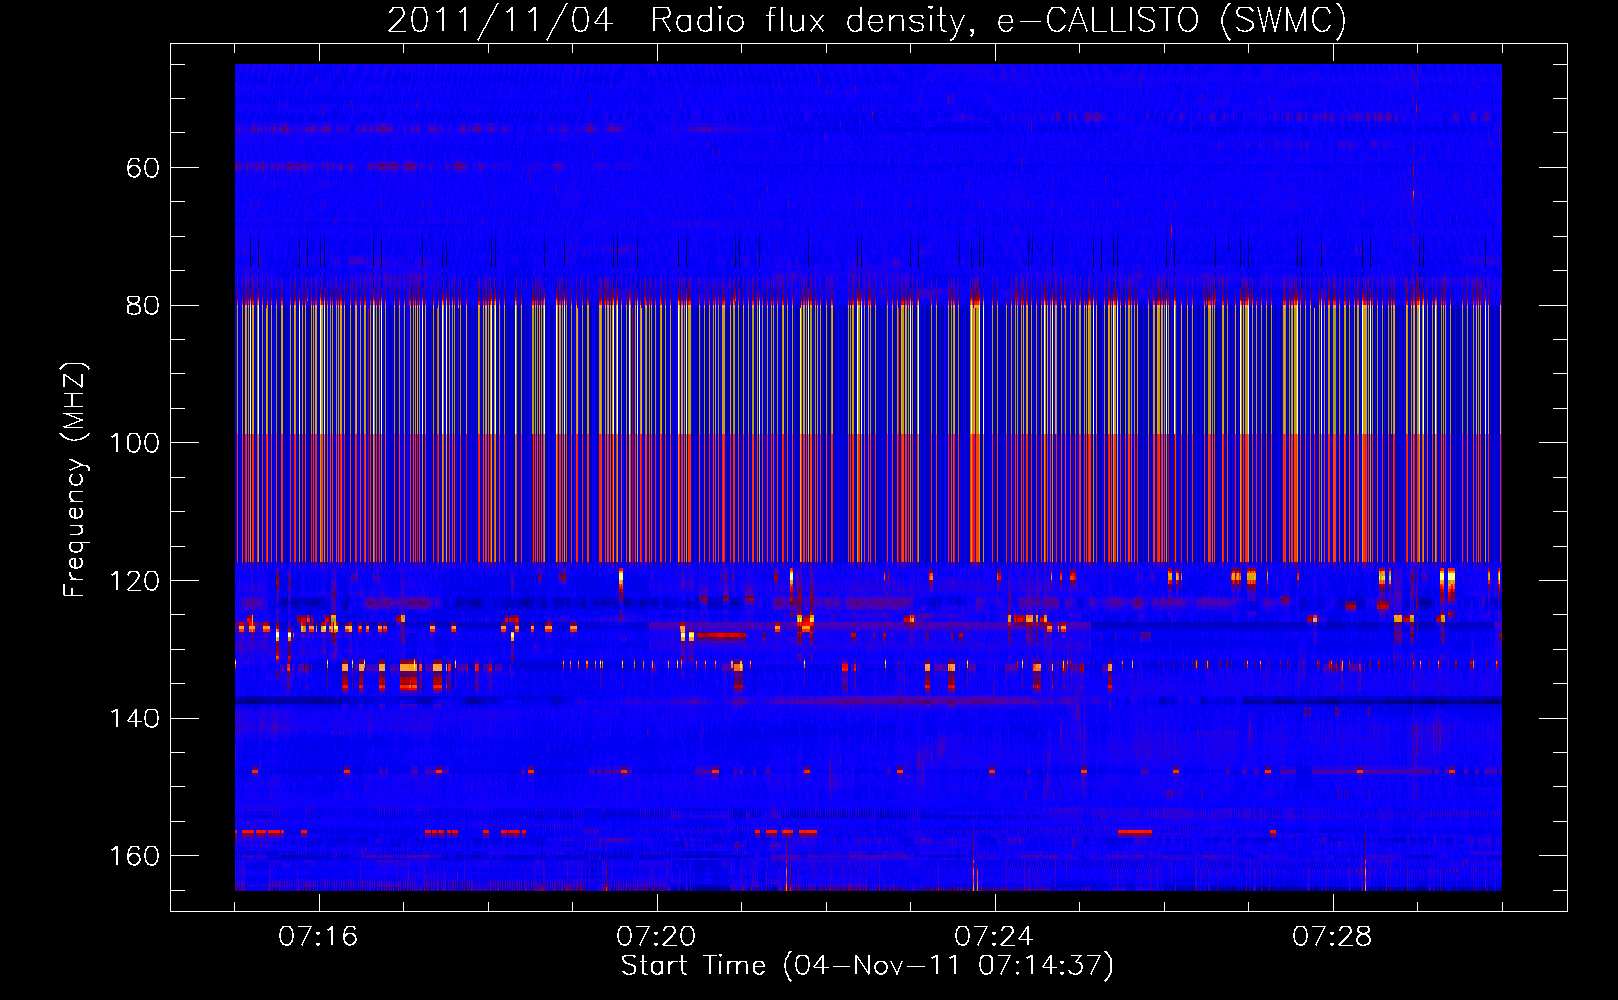Click the 07:20 time tick label
Viewport: 1618px width, 1000px height.
[x=656, y=936]
